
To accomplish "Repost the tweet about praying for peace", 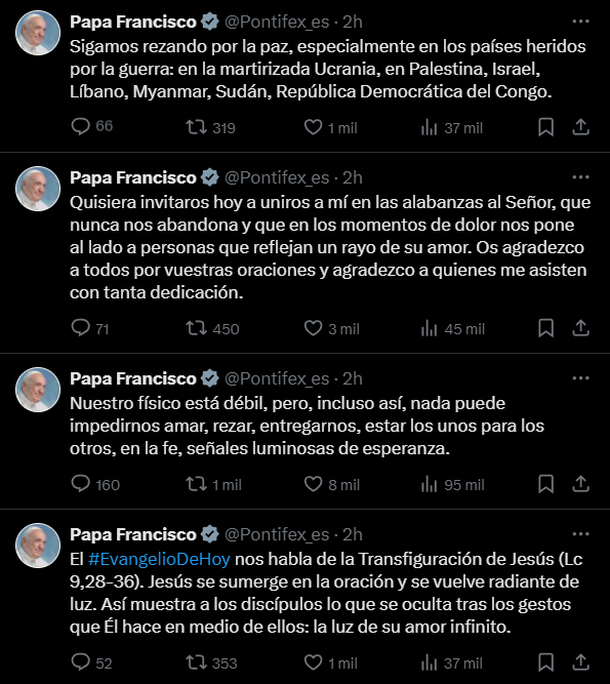I will [197, 127].
